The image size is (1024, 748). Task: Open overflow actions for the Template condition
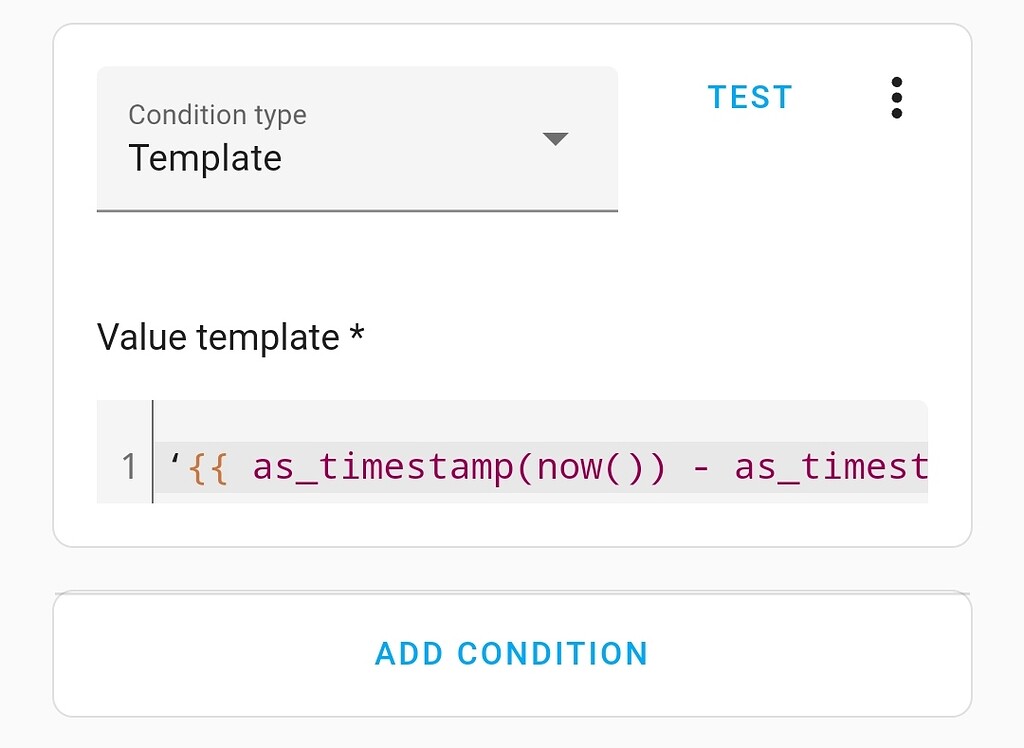897,96
